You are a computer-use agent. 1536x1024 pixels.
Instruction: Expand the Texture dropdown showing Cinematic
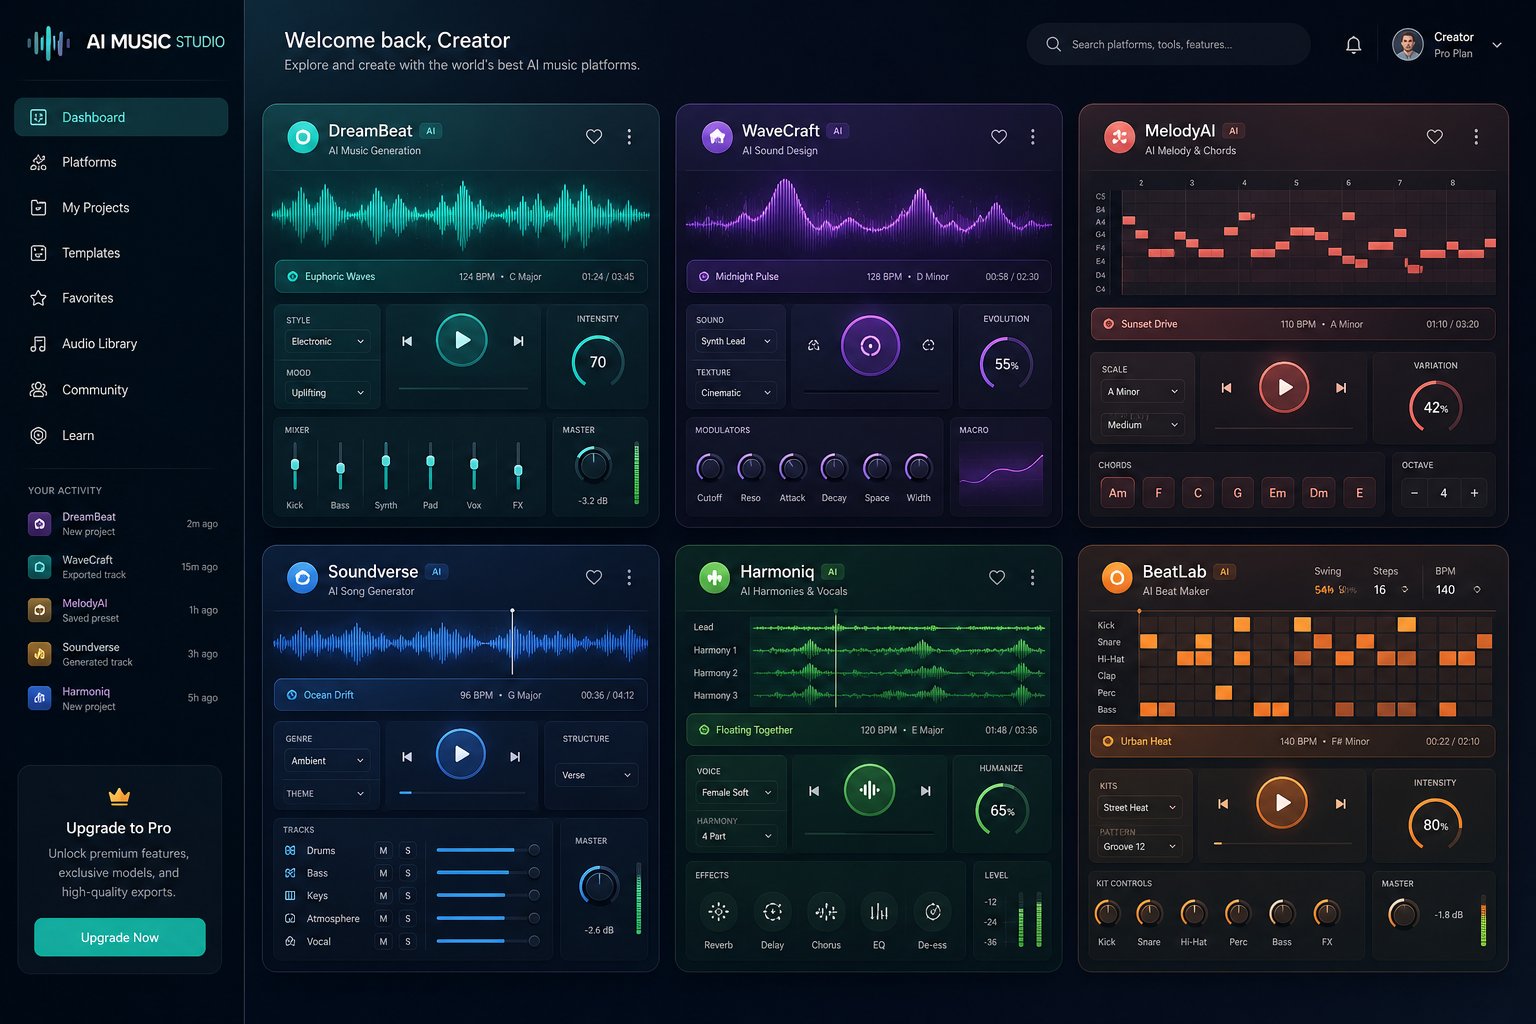[x=736, y=393]
